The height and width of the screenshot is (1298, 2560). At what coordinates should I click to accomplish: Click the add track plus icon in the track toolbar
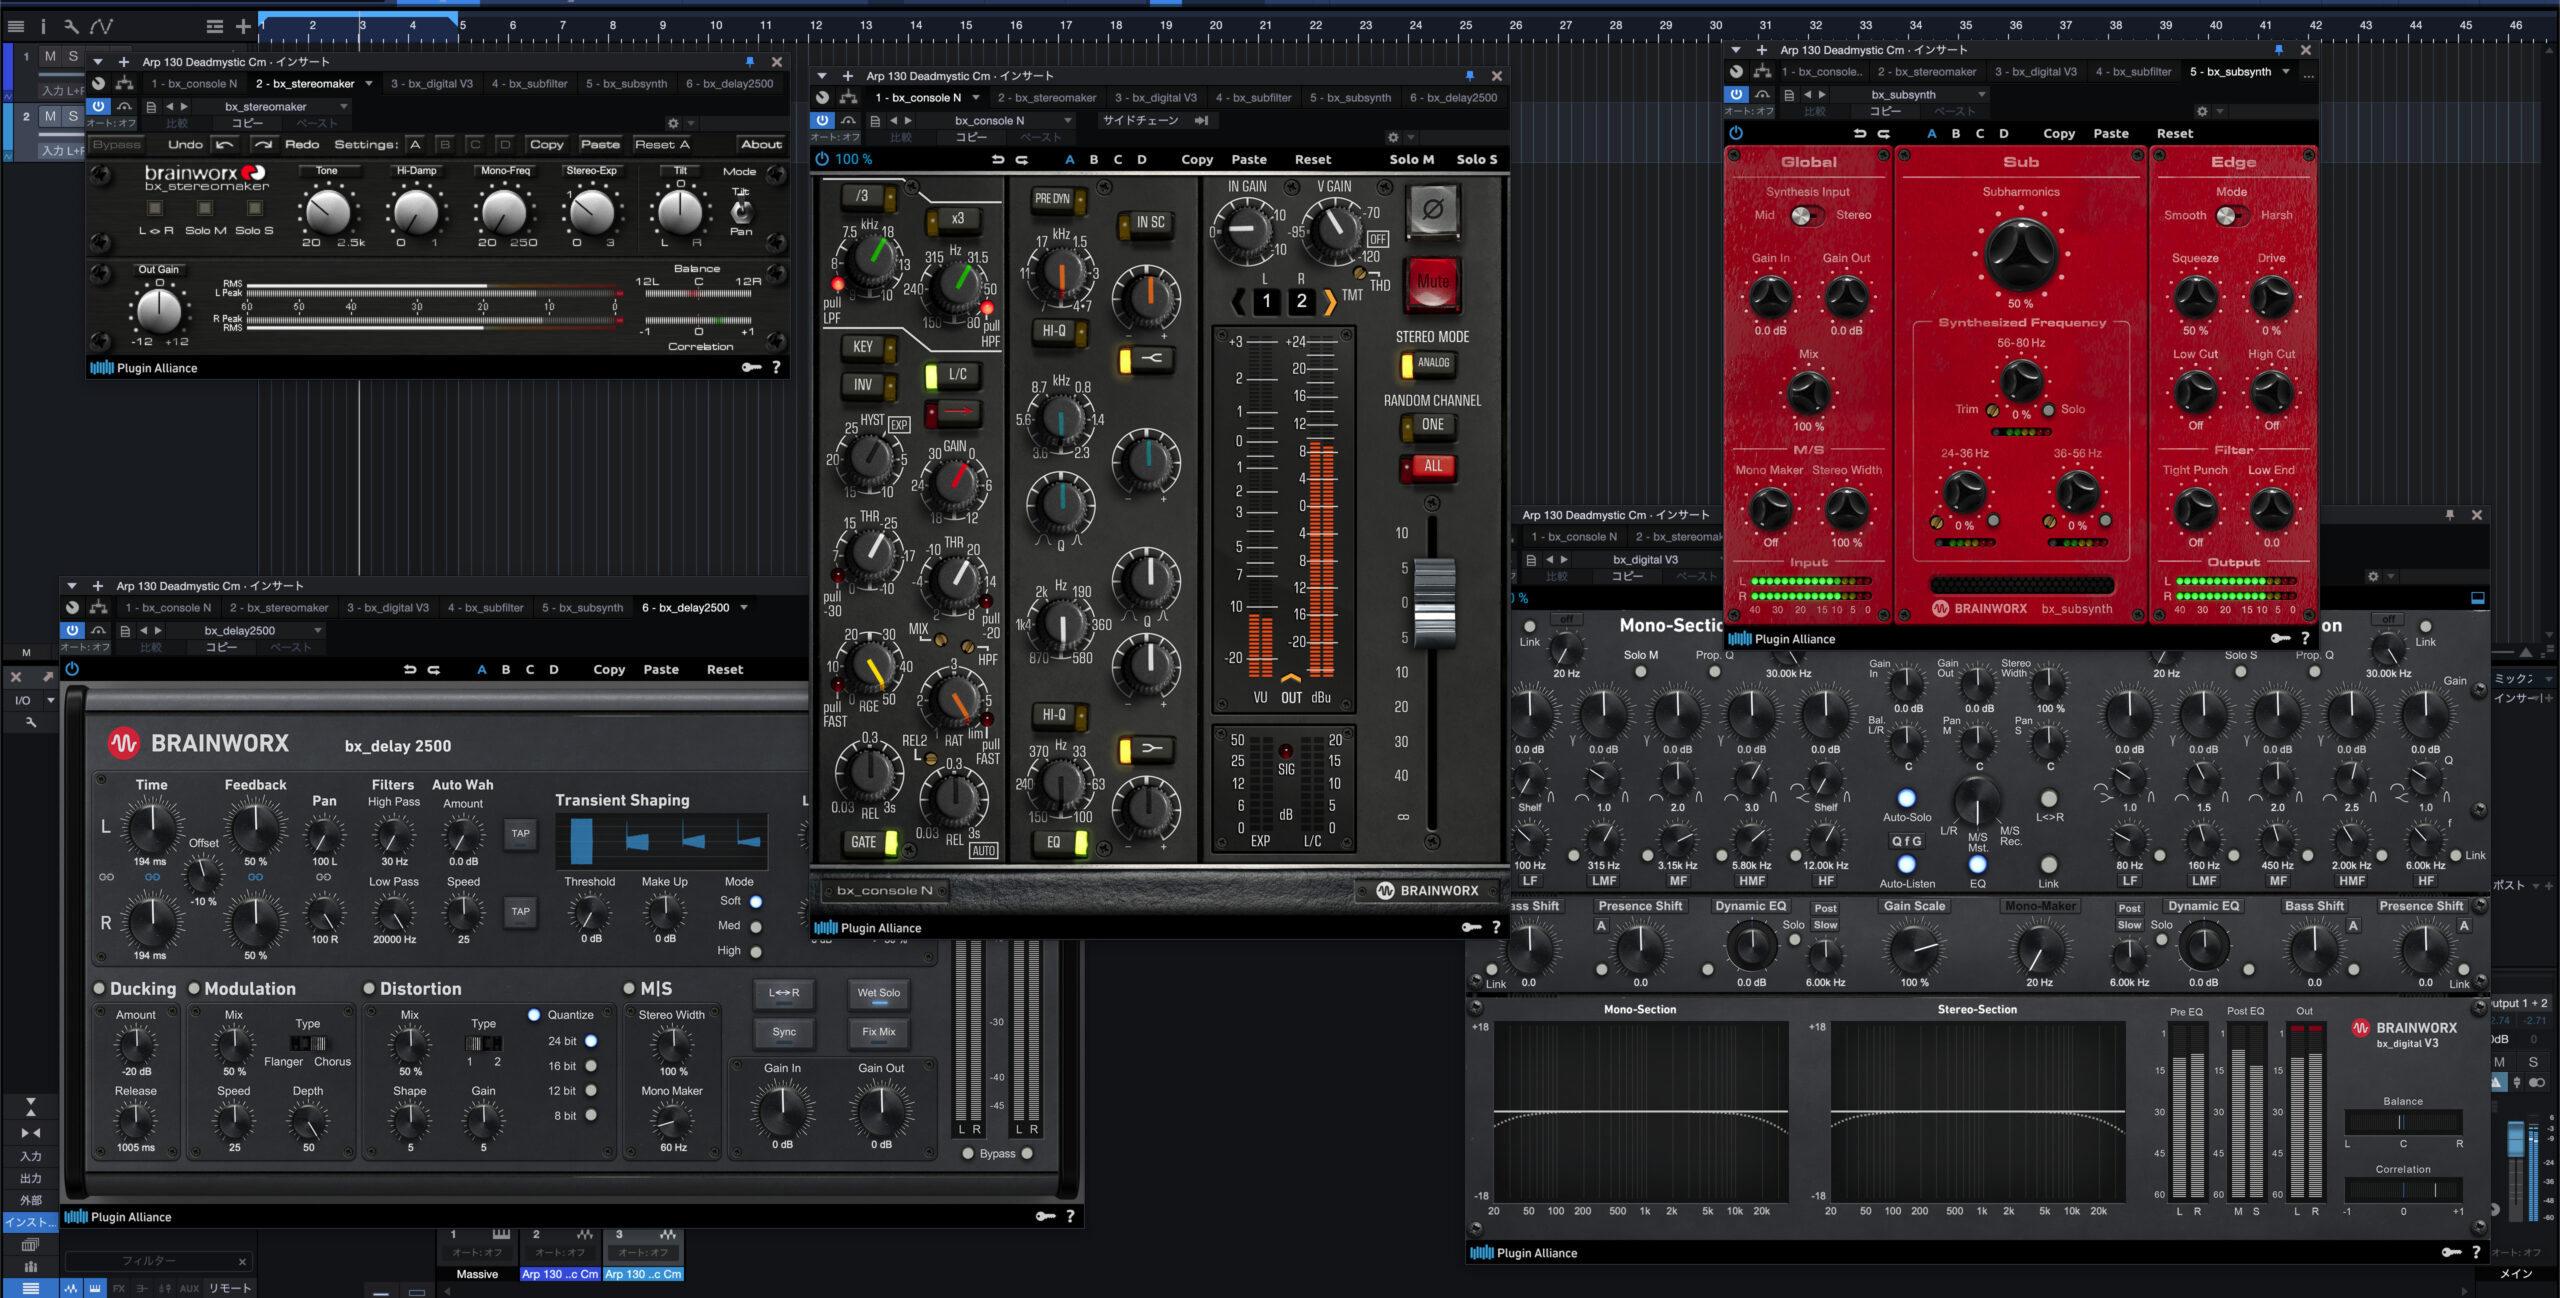coord(243,27)
